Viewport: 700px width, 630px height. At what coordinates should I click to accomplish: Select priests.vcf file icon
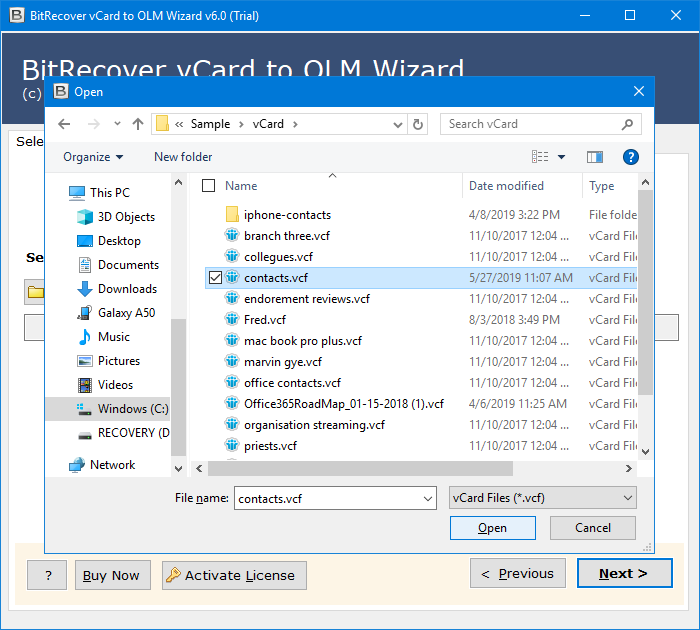click(232, 445)
